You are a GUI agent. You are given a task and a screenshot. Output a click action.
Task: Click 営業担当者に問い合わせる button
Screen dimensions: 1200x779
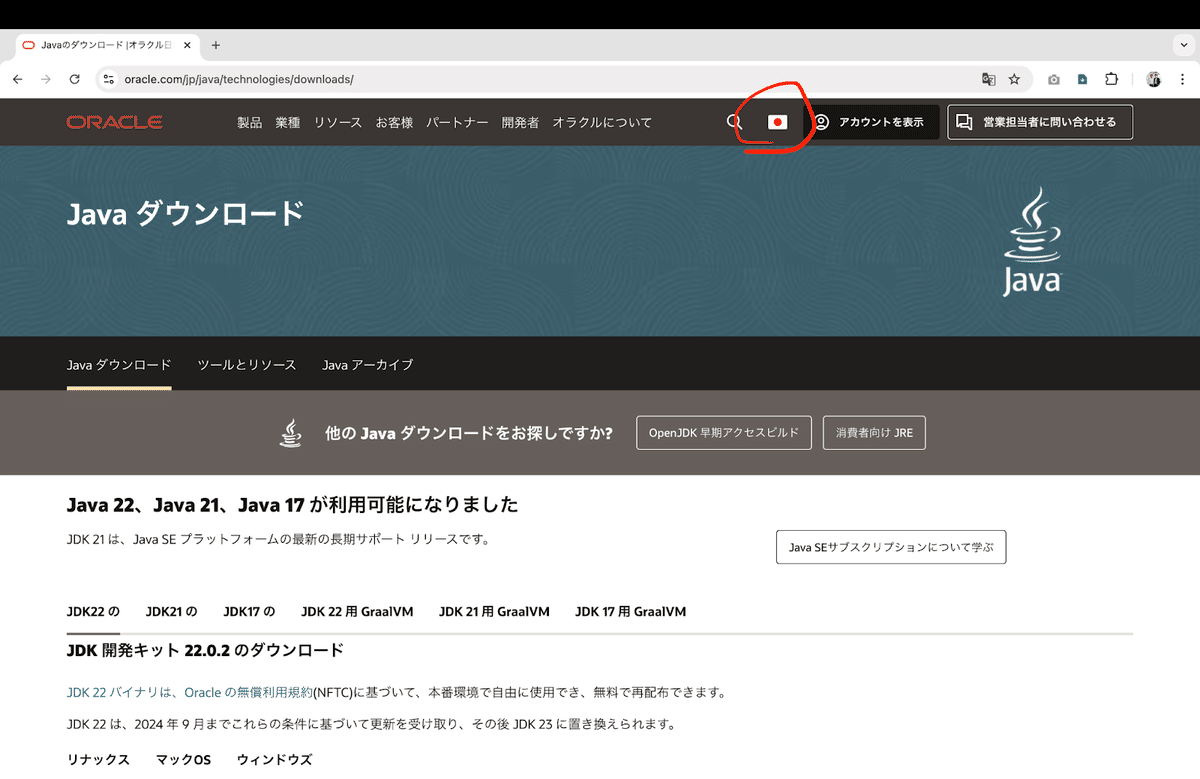point(1040,122)
